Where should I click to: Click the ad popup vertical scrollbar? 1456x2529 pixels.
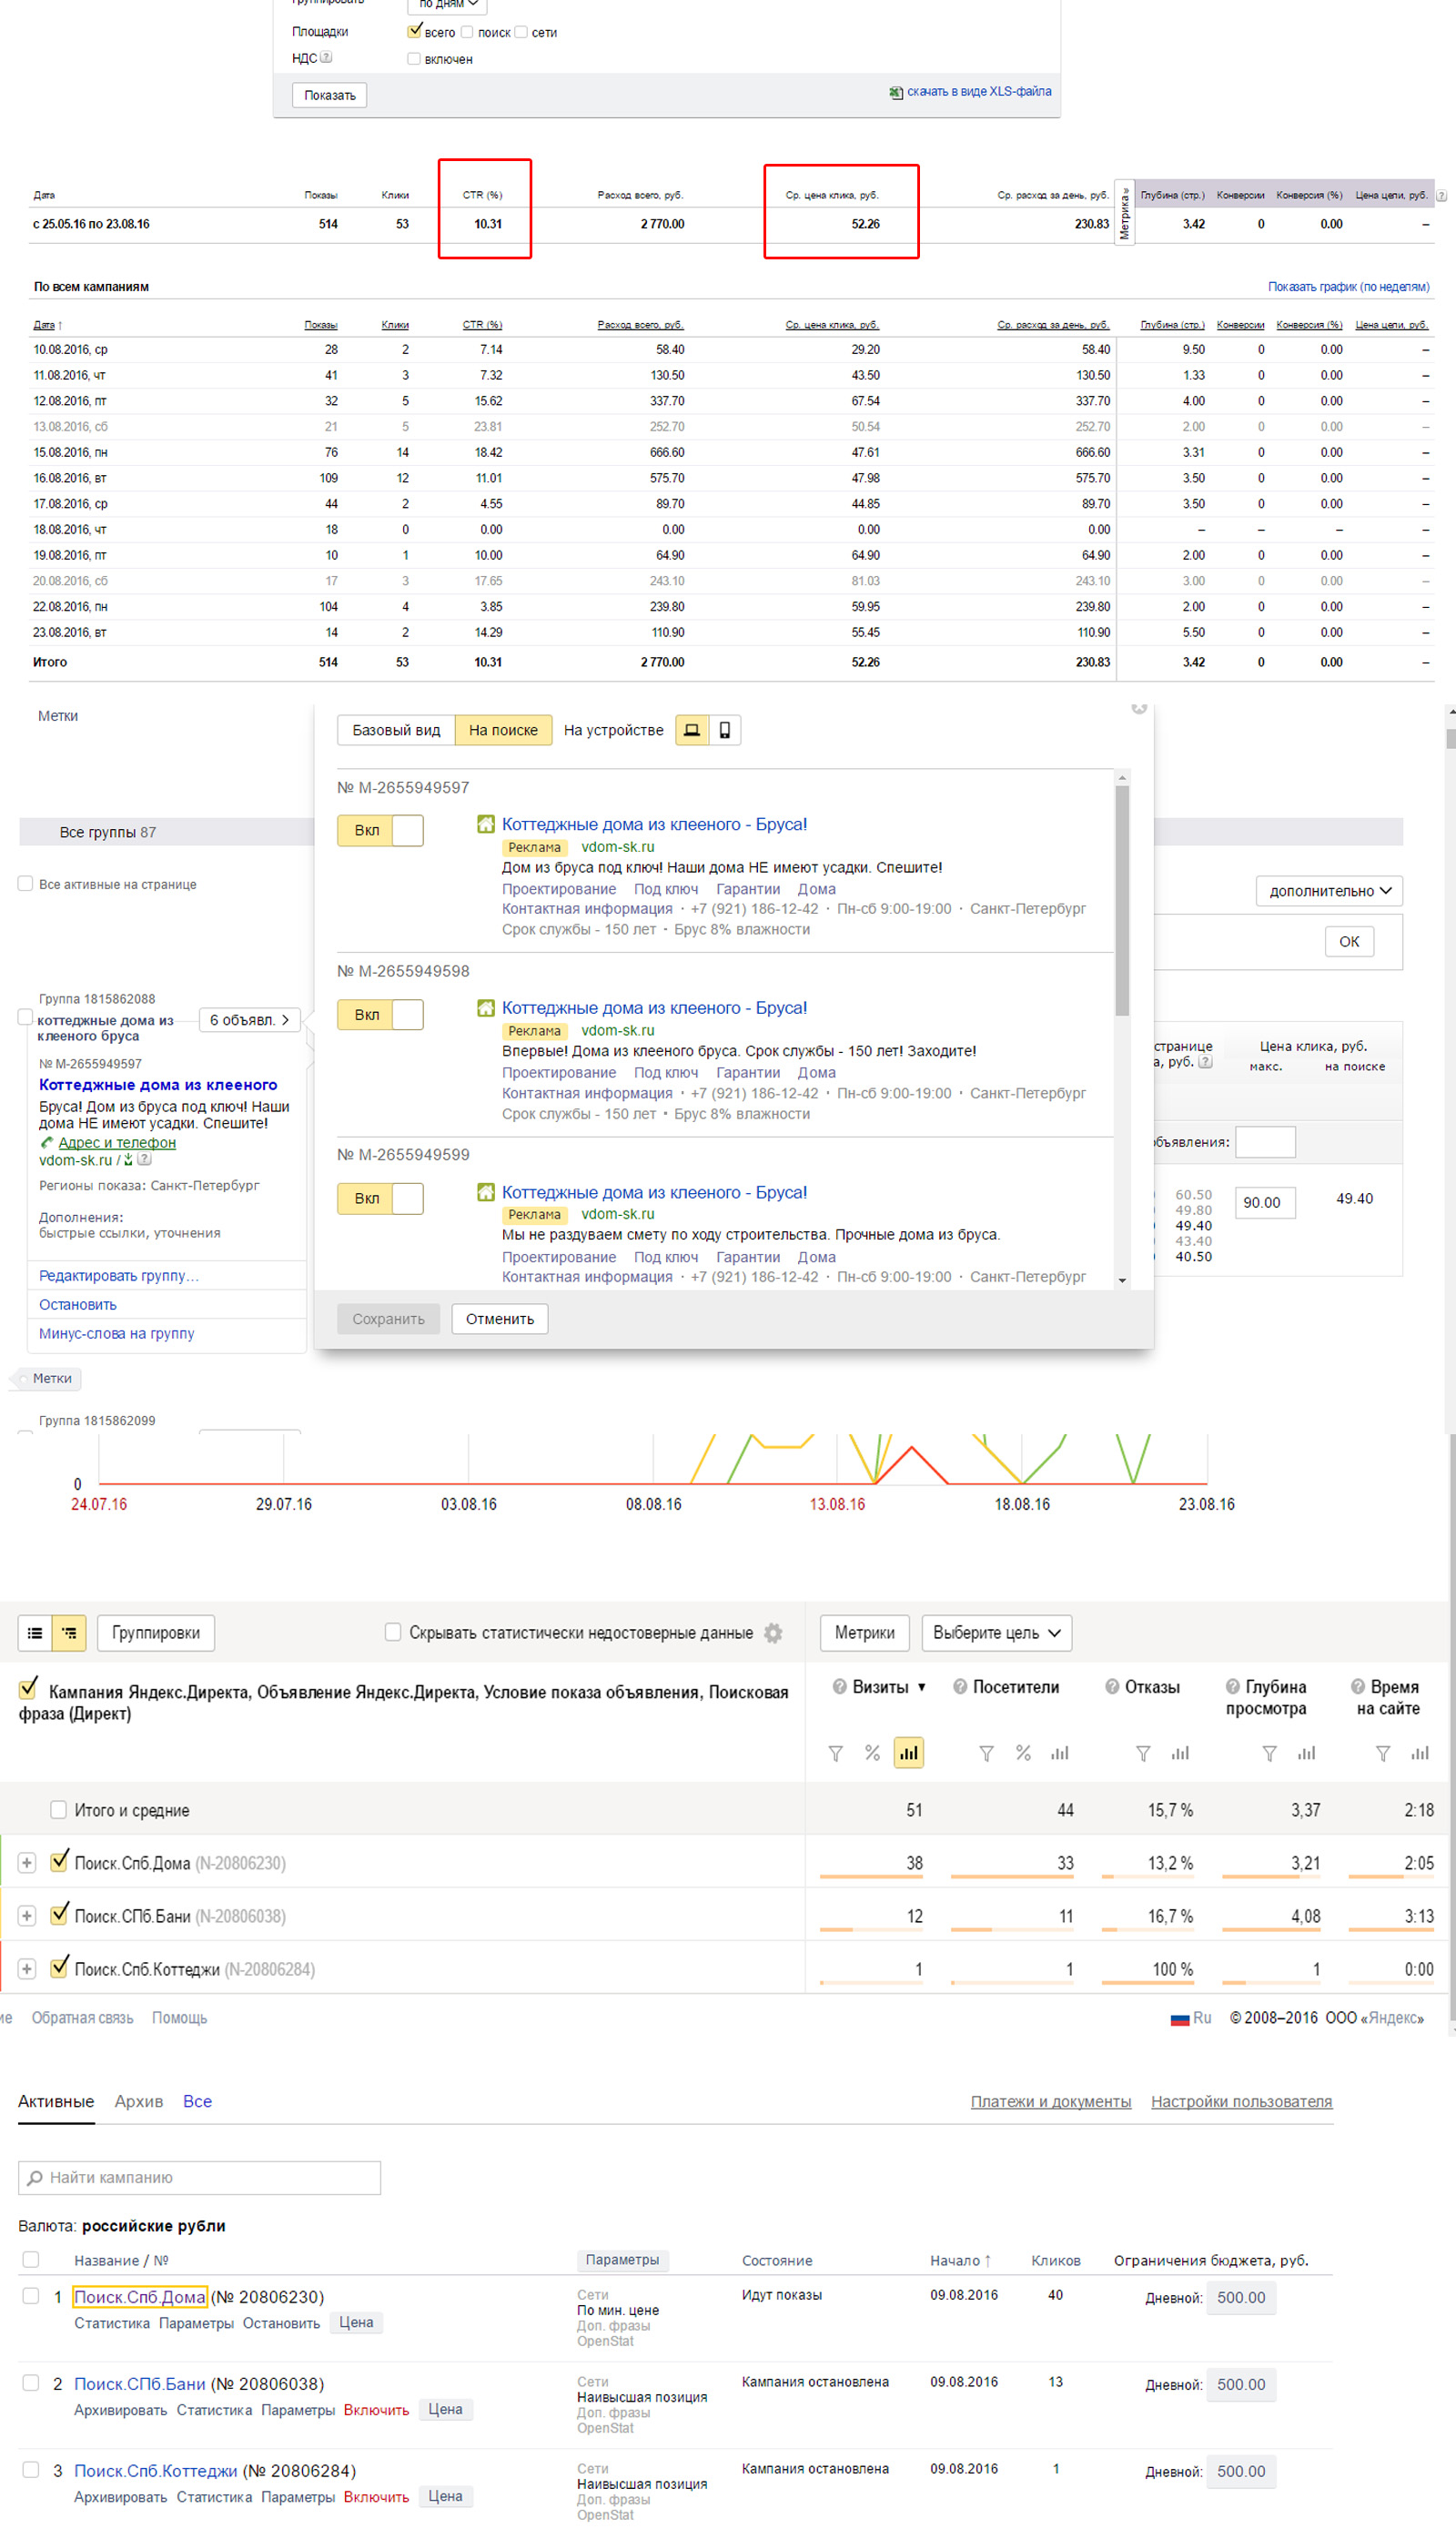click(1122, 900)
